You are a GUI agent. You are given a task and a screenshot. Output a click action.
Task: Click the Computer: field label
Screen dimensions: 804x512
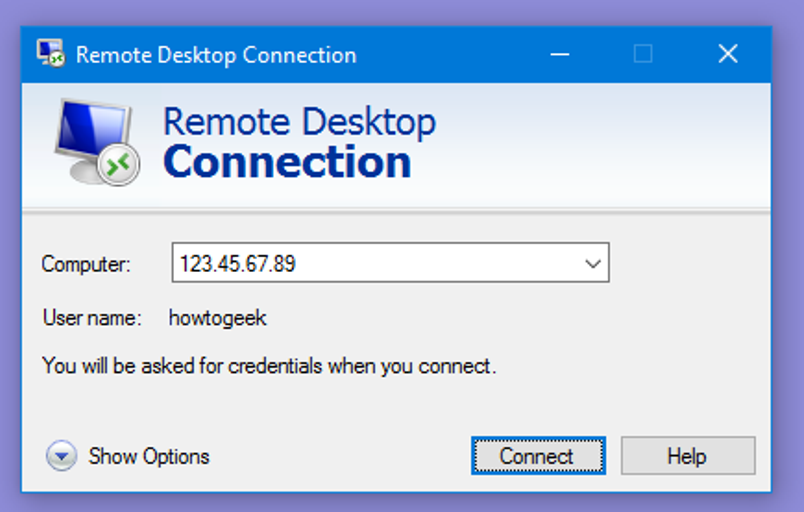[86, 265]
